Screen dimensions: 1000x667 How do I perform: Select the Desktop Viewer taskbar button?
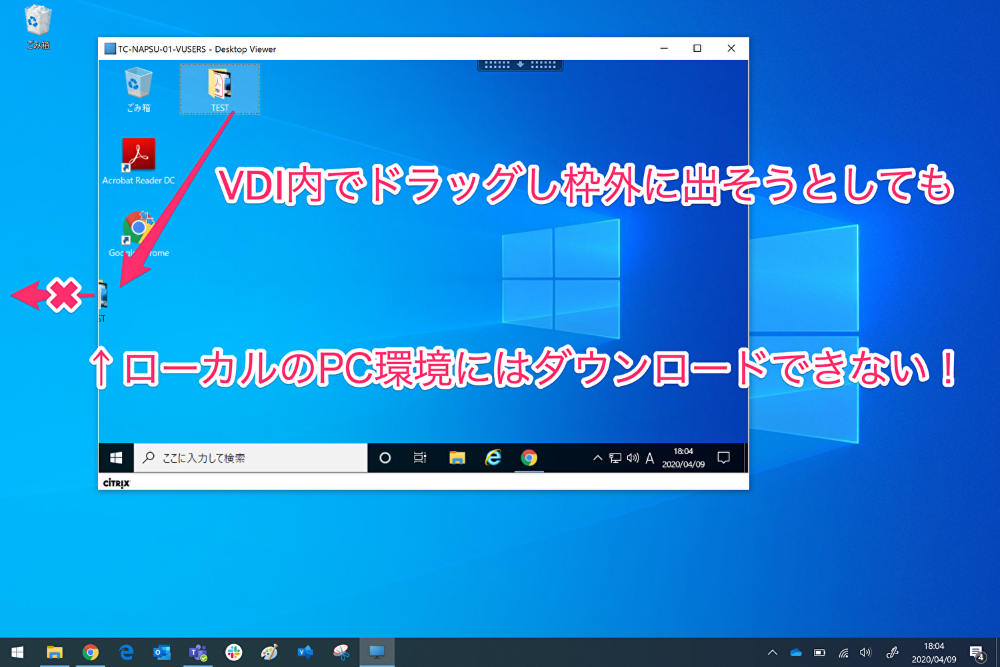(x=377, y=652)
